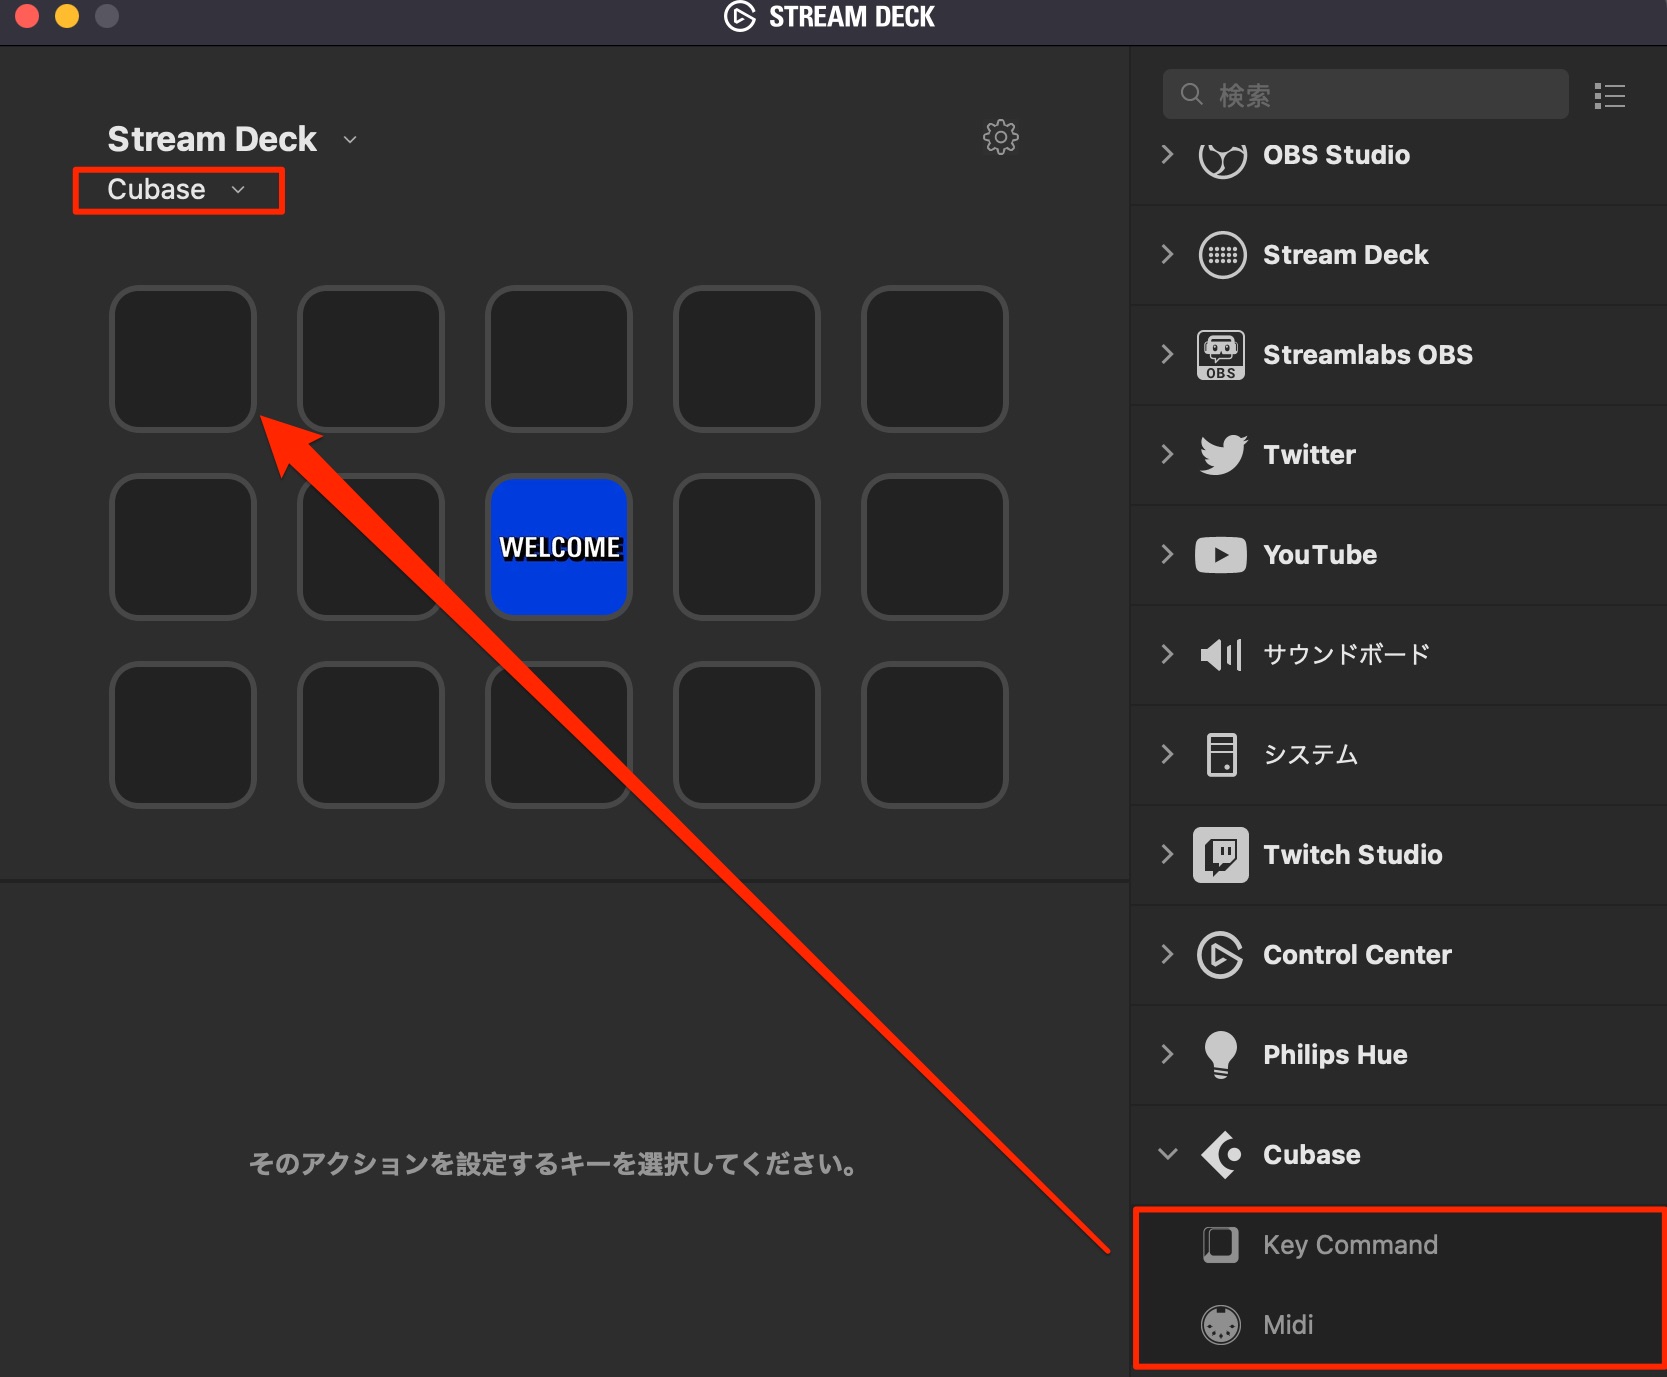
Task: Select the key right of WELCOME
Action: [x=747, y=547]
